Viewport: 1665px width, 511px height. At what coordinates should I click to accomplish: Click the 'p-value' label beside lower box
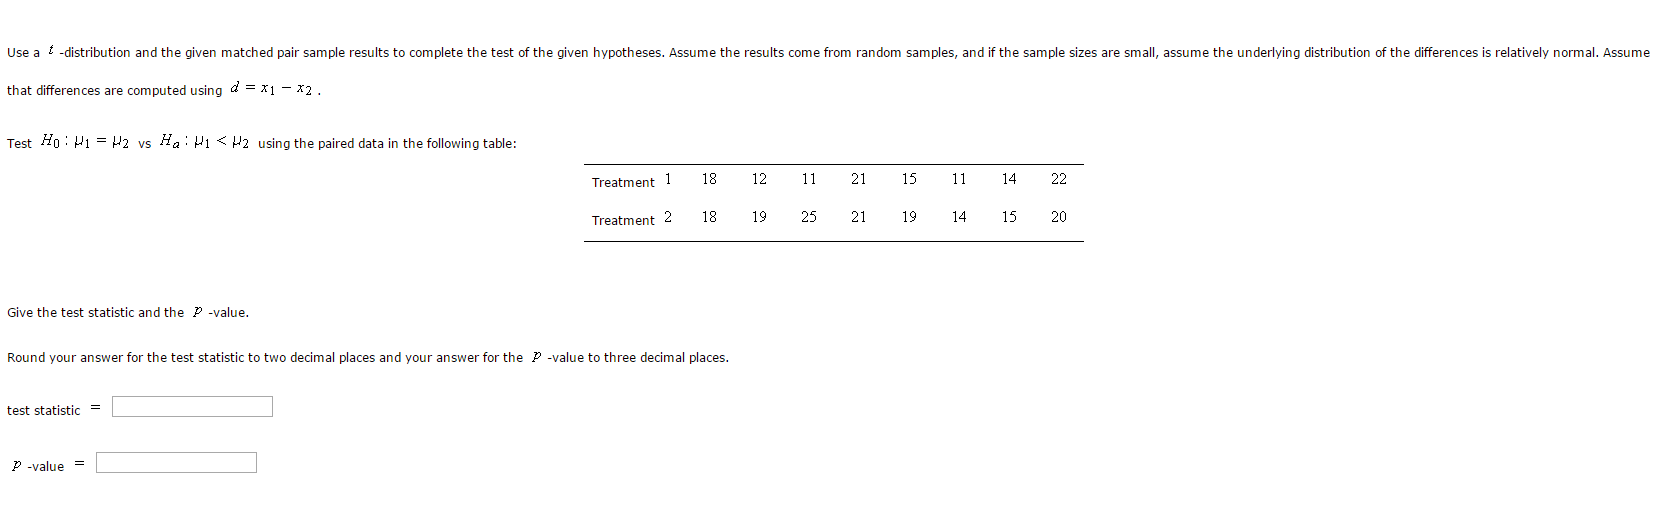[x=38, y=466]
